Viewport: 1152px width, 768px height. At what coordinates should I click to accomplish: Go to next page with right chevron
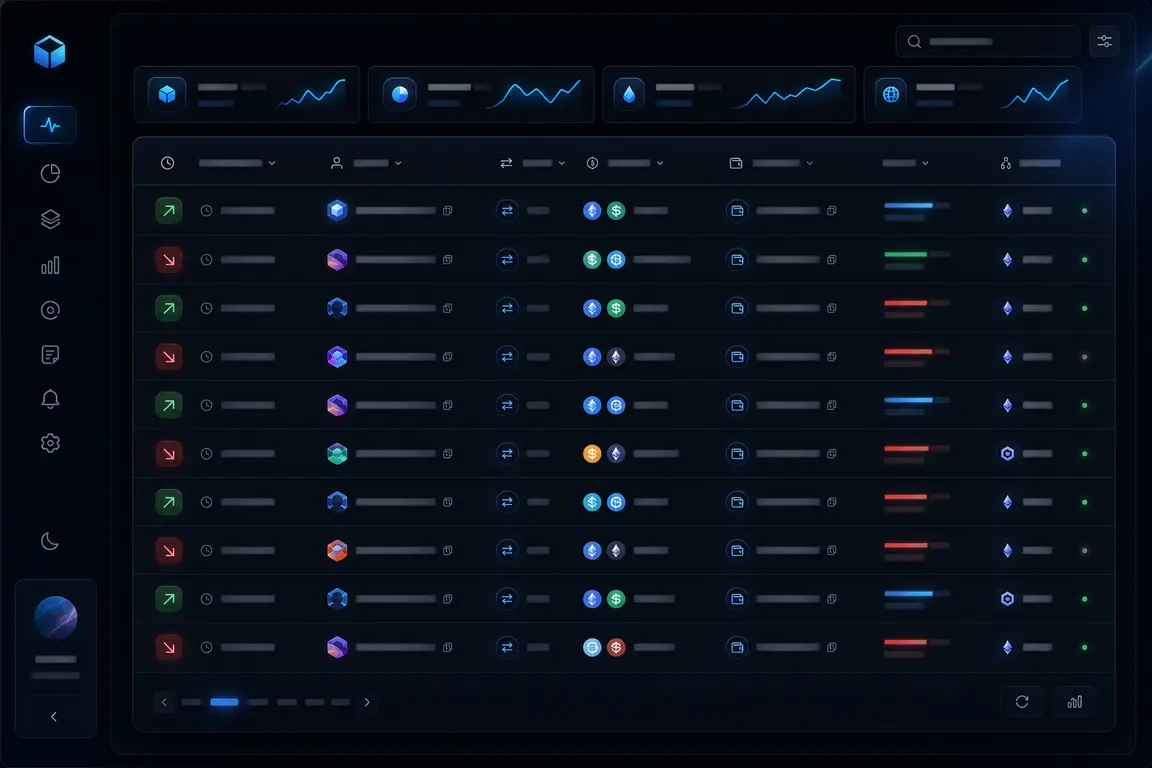(x=367, y=703)
